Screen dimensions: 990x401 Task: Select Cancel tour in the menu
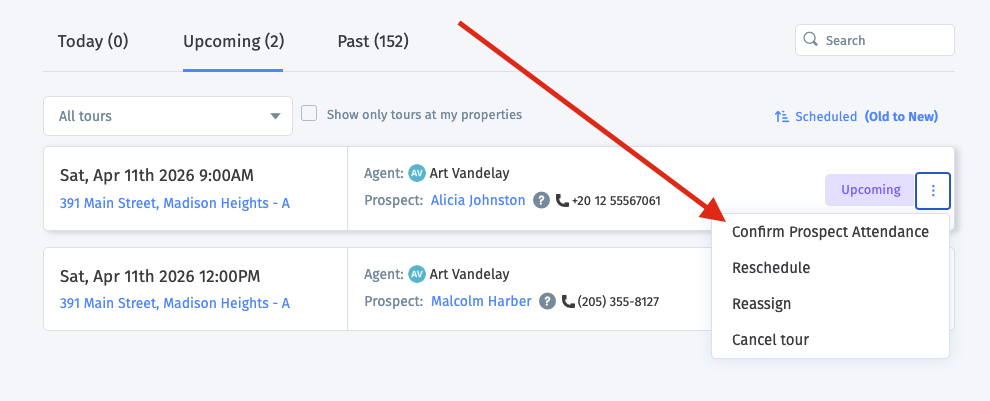coord(770,340)
